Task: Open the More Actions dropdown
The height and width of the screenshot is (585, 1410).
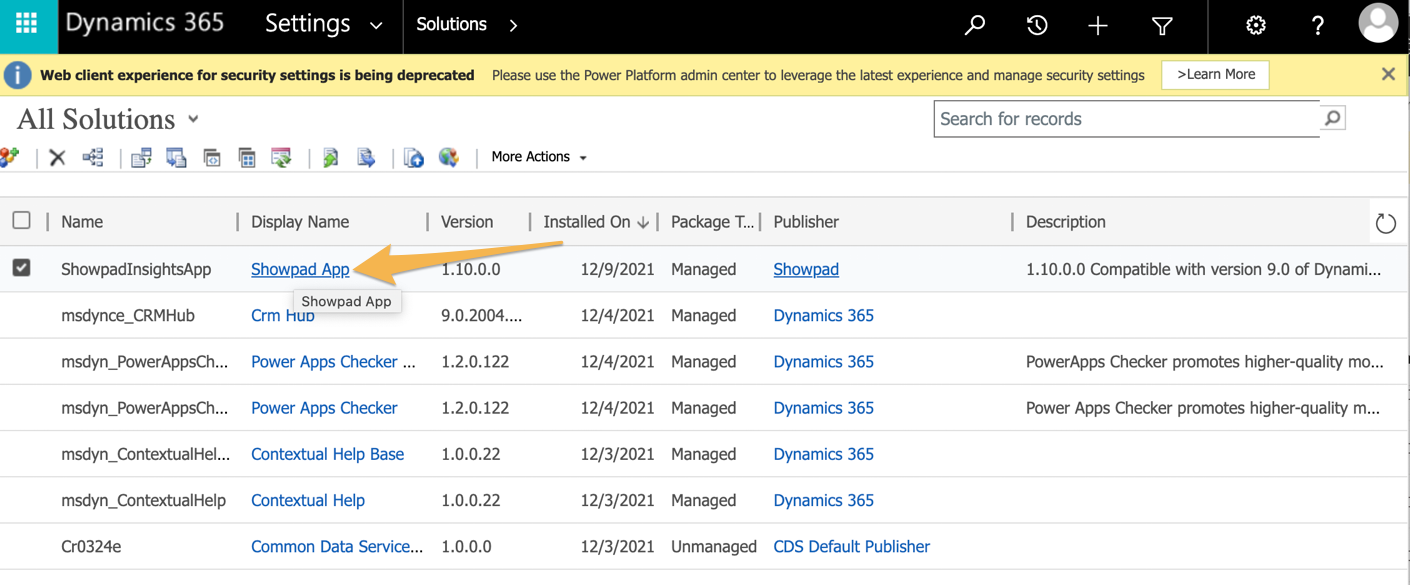Action: coord(539,157)
